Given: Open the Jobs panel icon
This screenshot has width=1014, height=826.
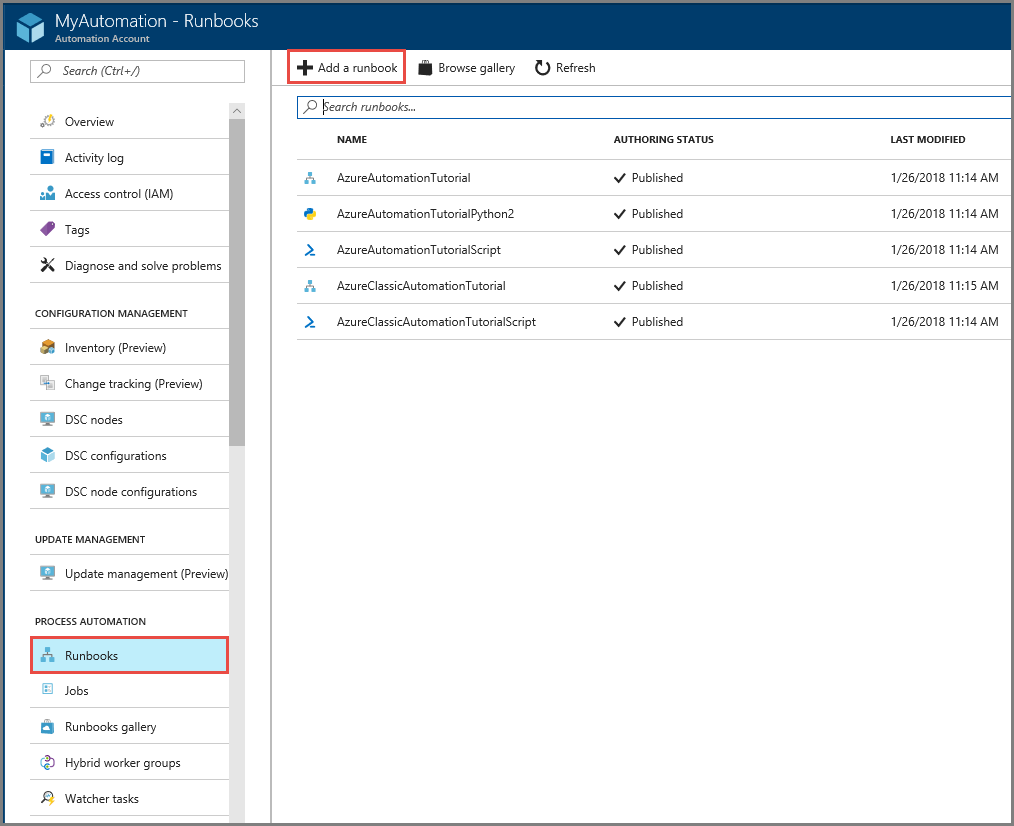Looking at the screenshot, I should click(47, 690).
